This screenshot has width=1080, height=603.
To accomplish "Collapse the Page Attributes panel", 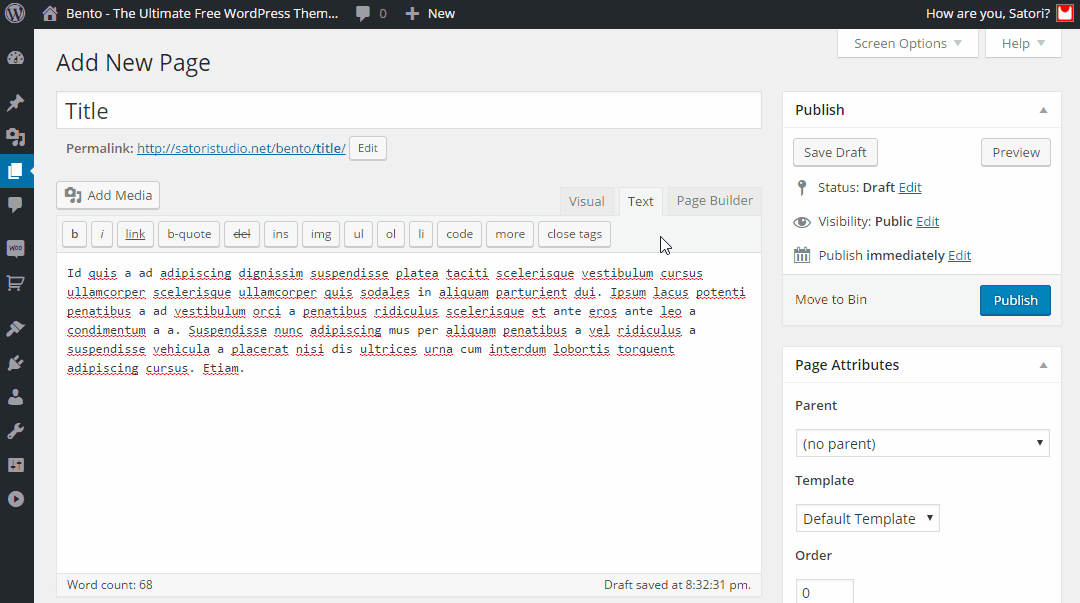I will [x=1043, y=365].
